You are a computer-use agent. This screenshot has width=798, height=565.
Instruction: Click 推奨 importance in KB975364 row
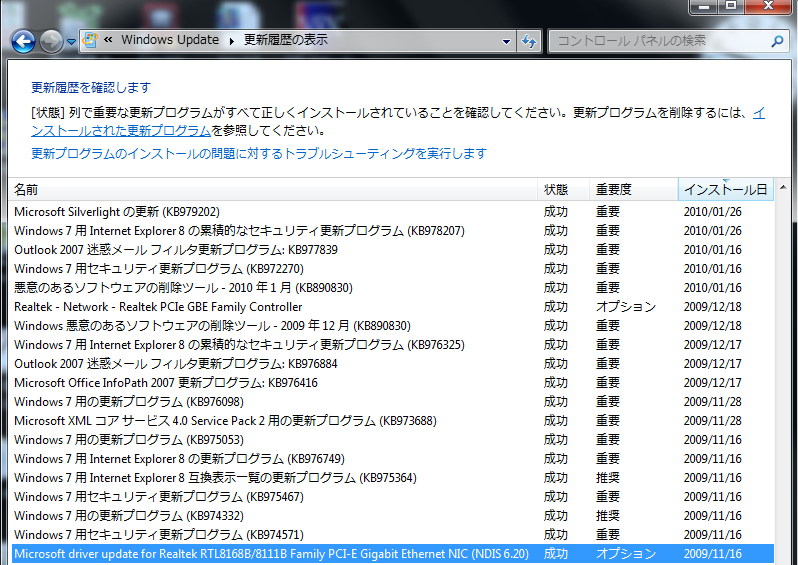[x=608, y=477]
